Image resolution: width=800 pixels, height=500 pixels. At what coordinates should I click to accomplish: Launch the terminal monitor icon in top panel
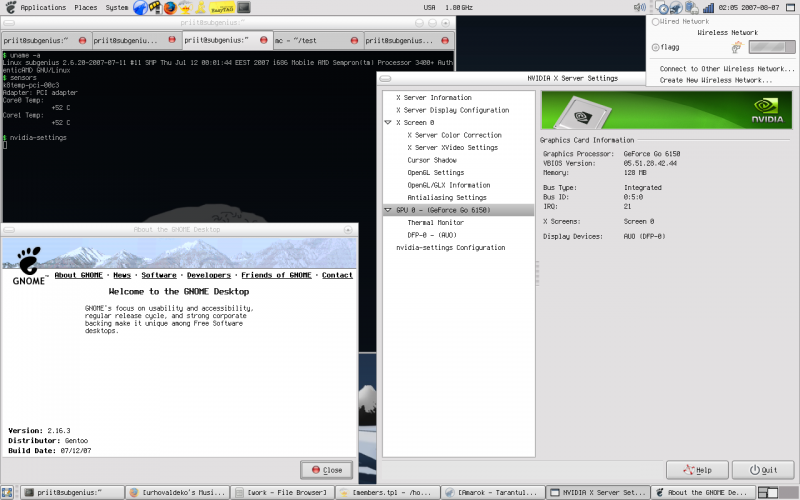click(x=244, y=7)
